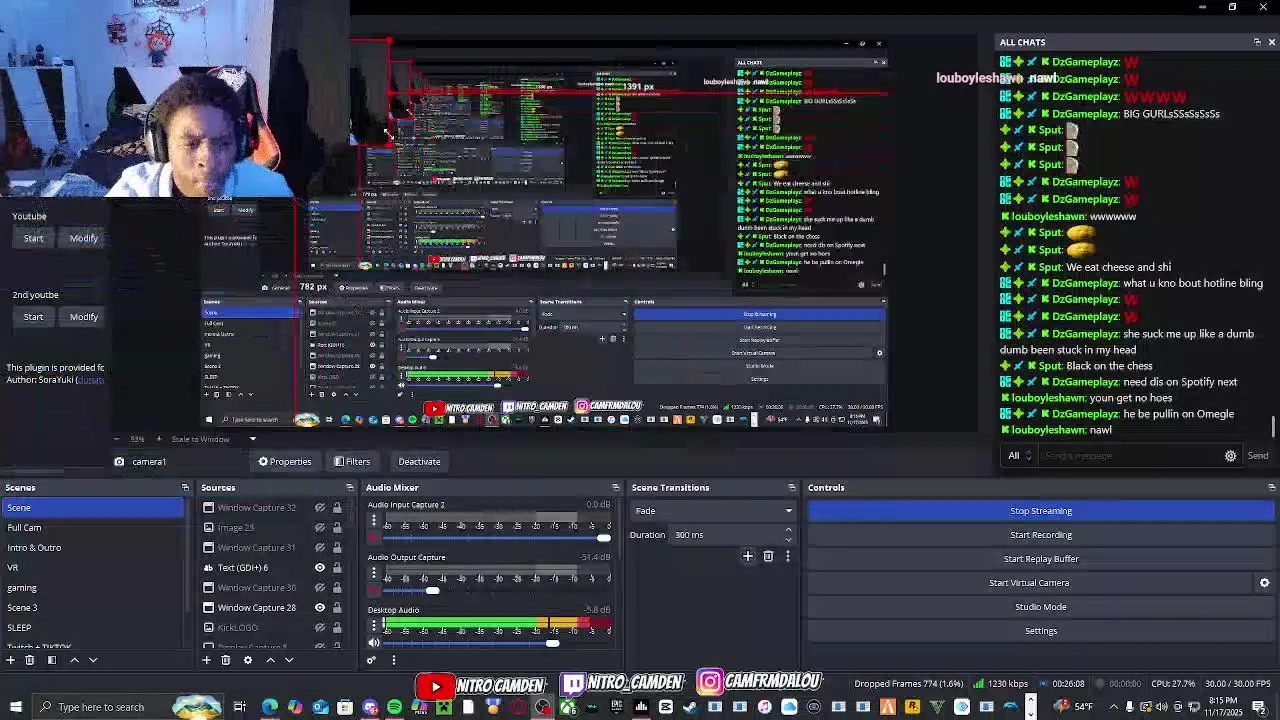Open Fade transition dropdown
1280x720 pixels.
712,511
